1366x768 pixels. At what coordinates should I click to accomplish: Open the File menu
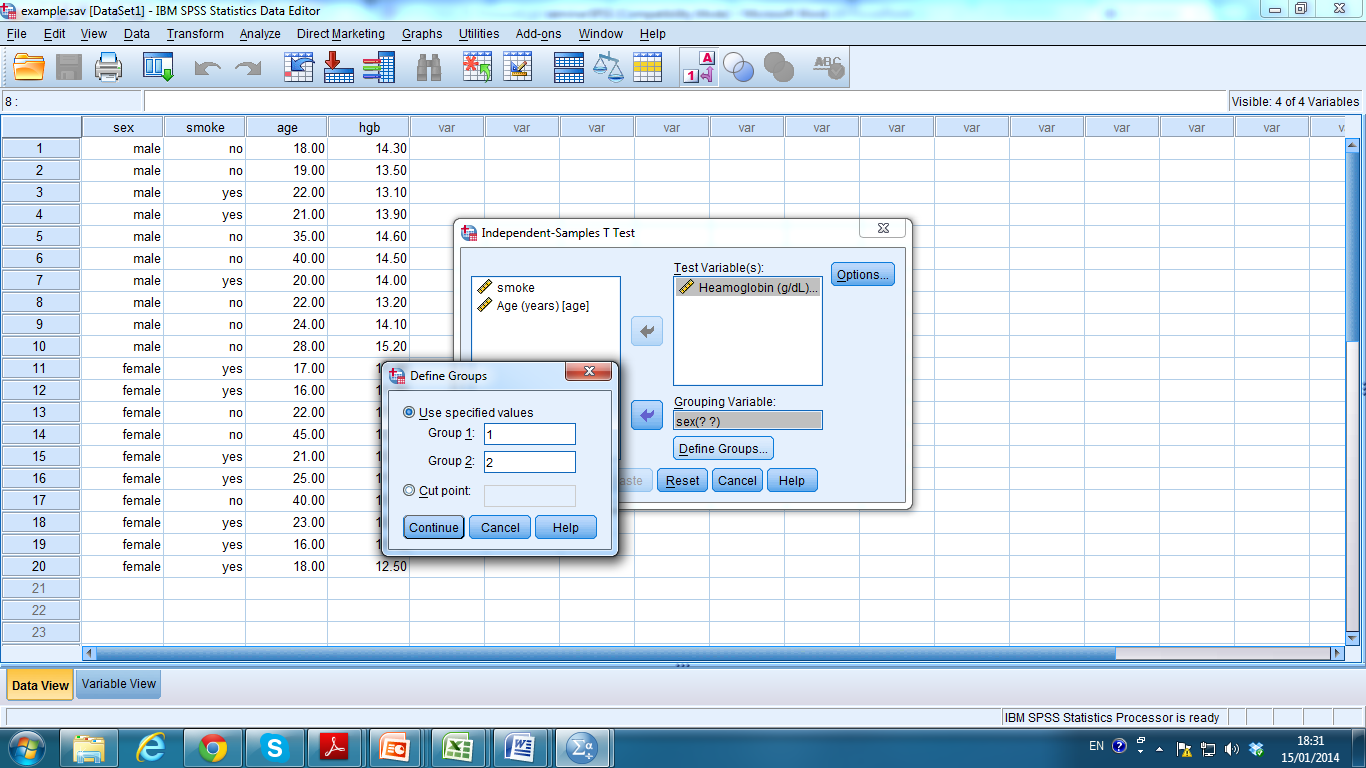coord(16,33)
